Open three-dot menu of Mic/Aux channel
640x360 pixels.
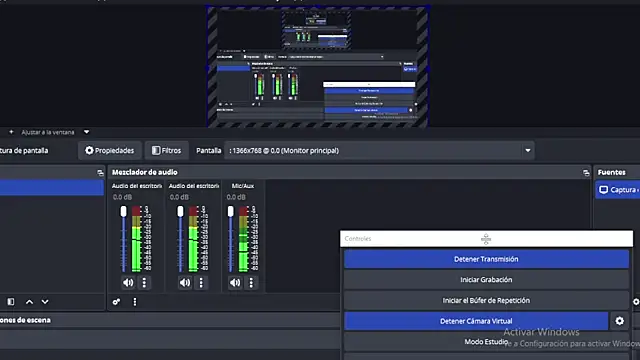tap(251, 282)
